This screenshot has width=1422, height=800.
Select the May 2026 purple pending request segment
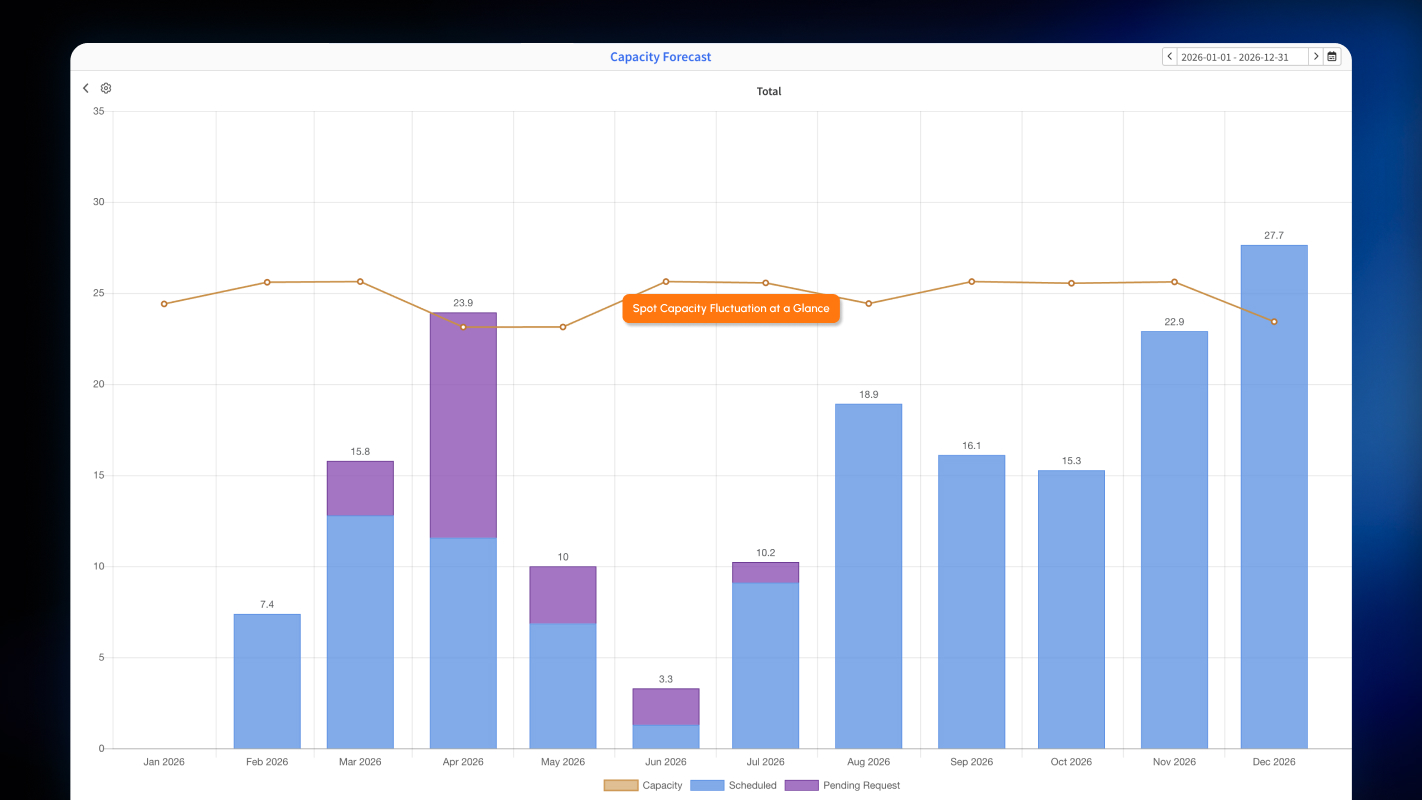(563, 595)
